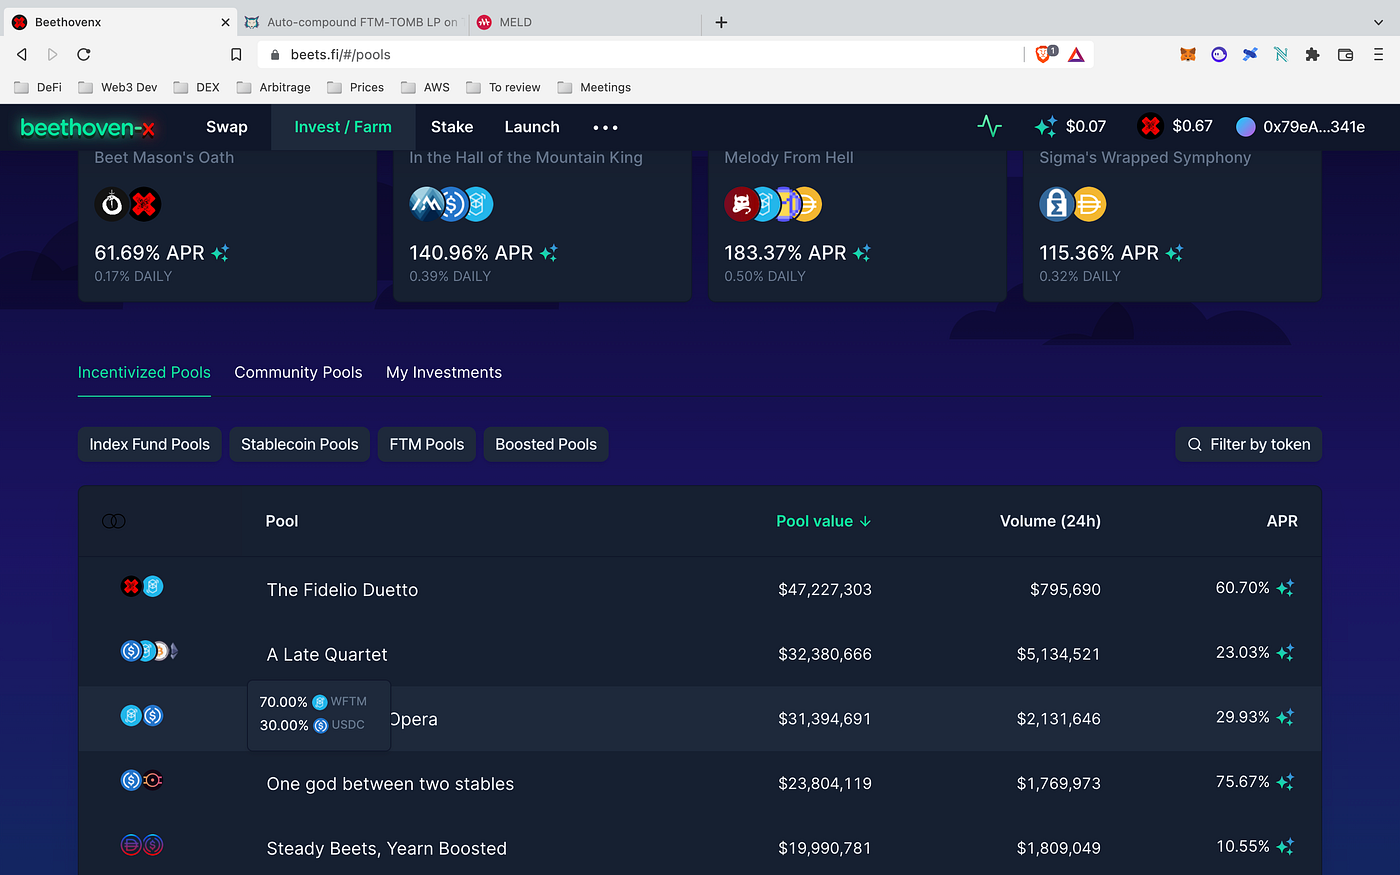Click the token icons in Beet Mason's Oath card
This screenshot has width=1400, height=875.
click(x=128, y=204)
